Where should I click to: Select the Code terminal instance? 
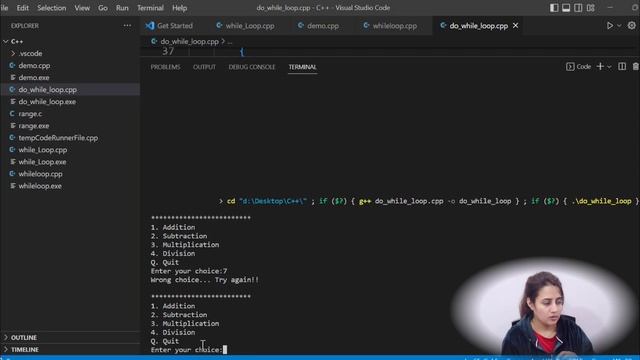point(579,67)
